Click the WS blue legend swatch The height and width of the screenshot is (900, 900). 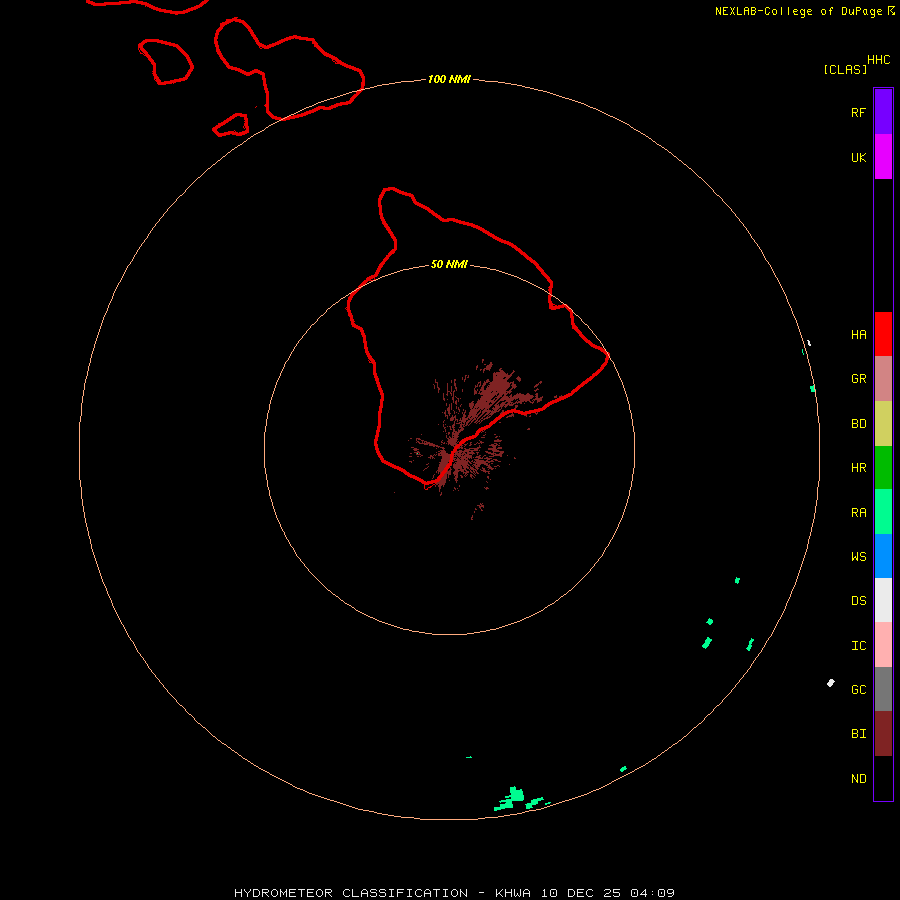pyautogui.click(x=883, y=556)
